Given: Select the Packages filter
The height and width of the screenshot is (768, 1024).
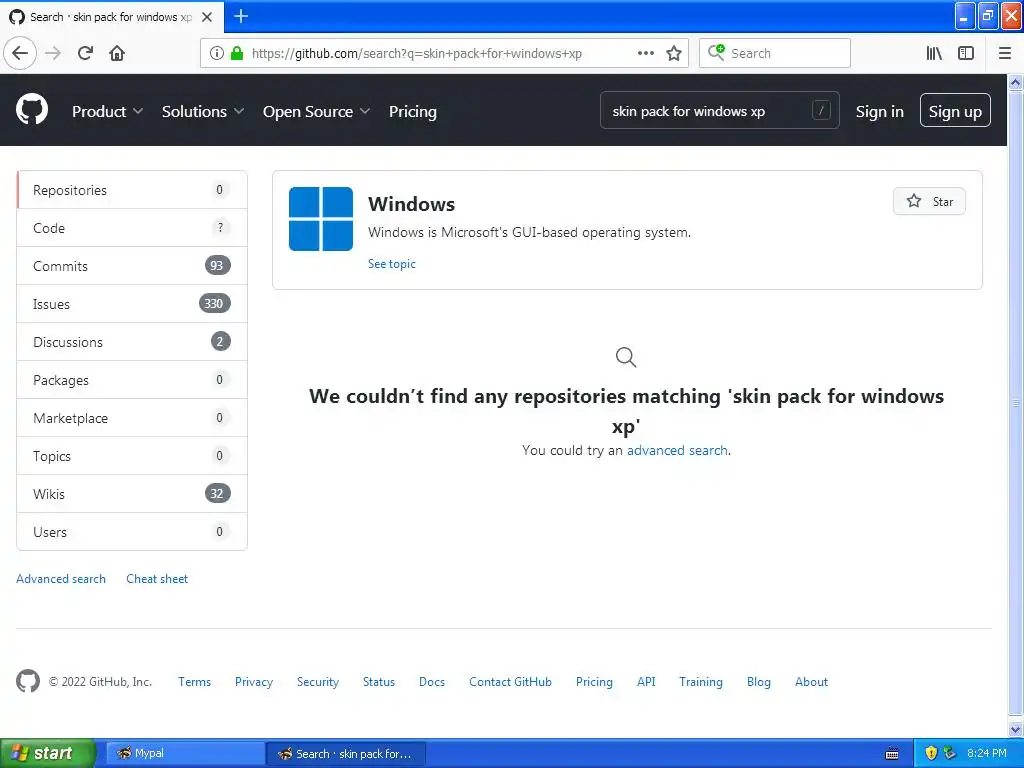Looking at the screenshot, I should pyautogui.click(x=132, y=379).
